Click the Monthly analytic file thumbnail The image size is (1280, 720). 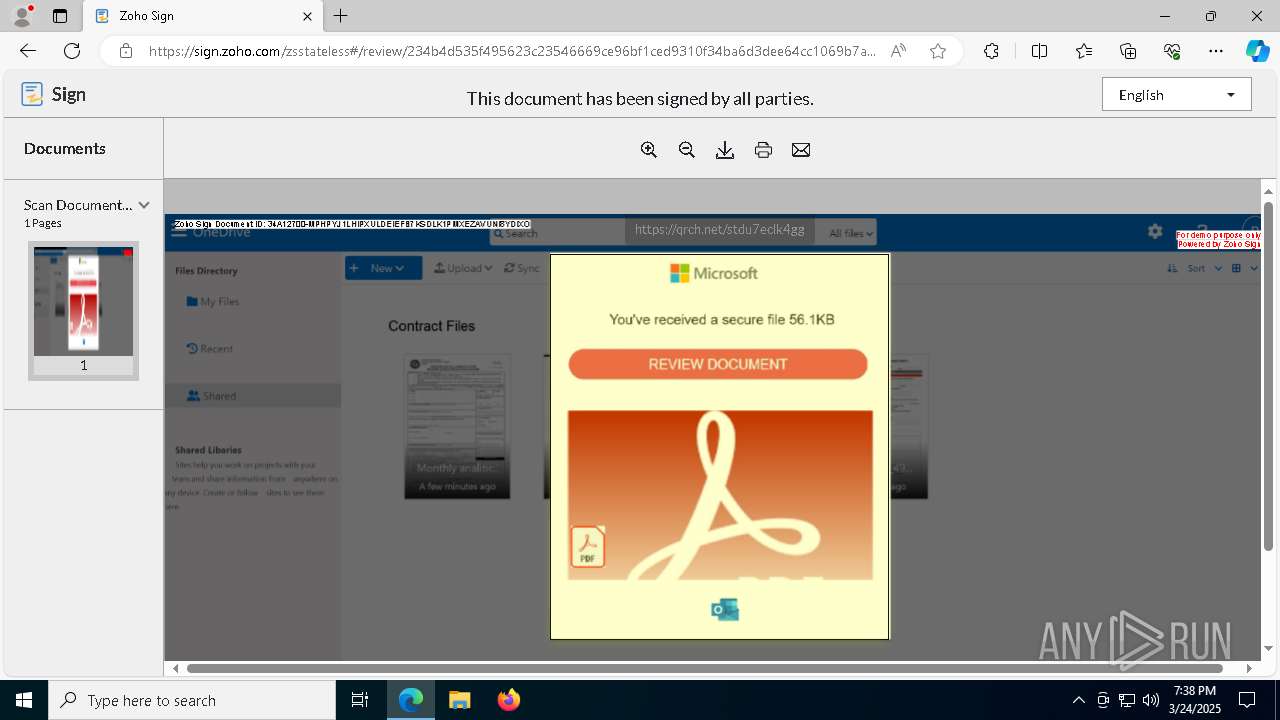click(x=457, y=426)
